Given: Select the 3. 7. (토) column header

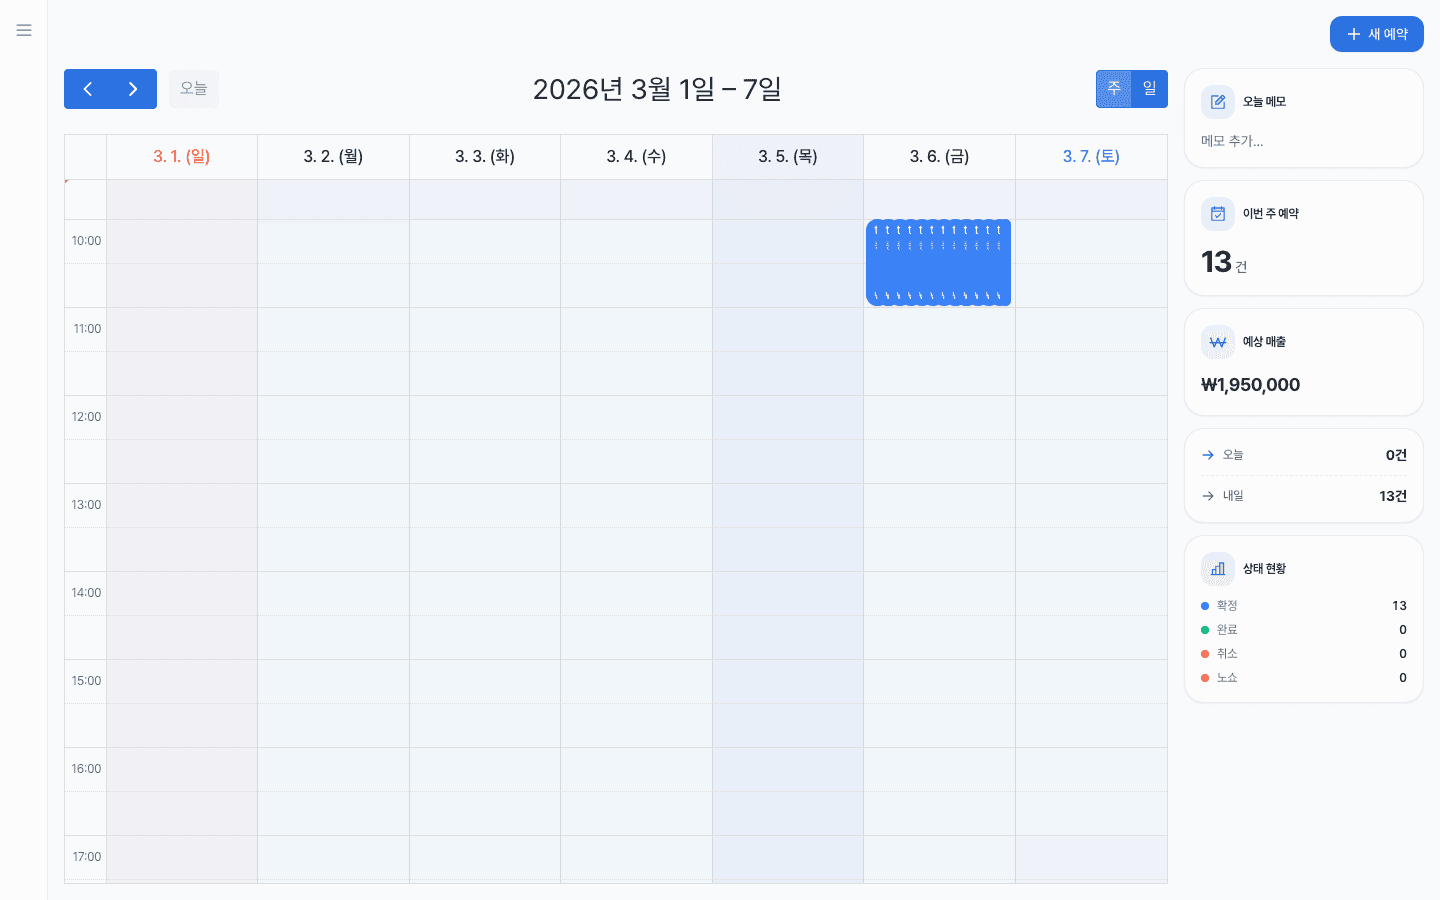Looking at the screenshot, I should click(1091, 157).
